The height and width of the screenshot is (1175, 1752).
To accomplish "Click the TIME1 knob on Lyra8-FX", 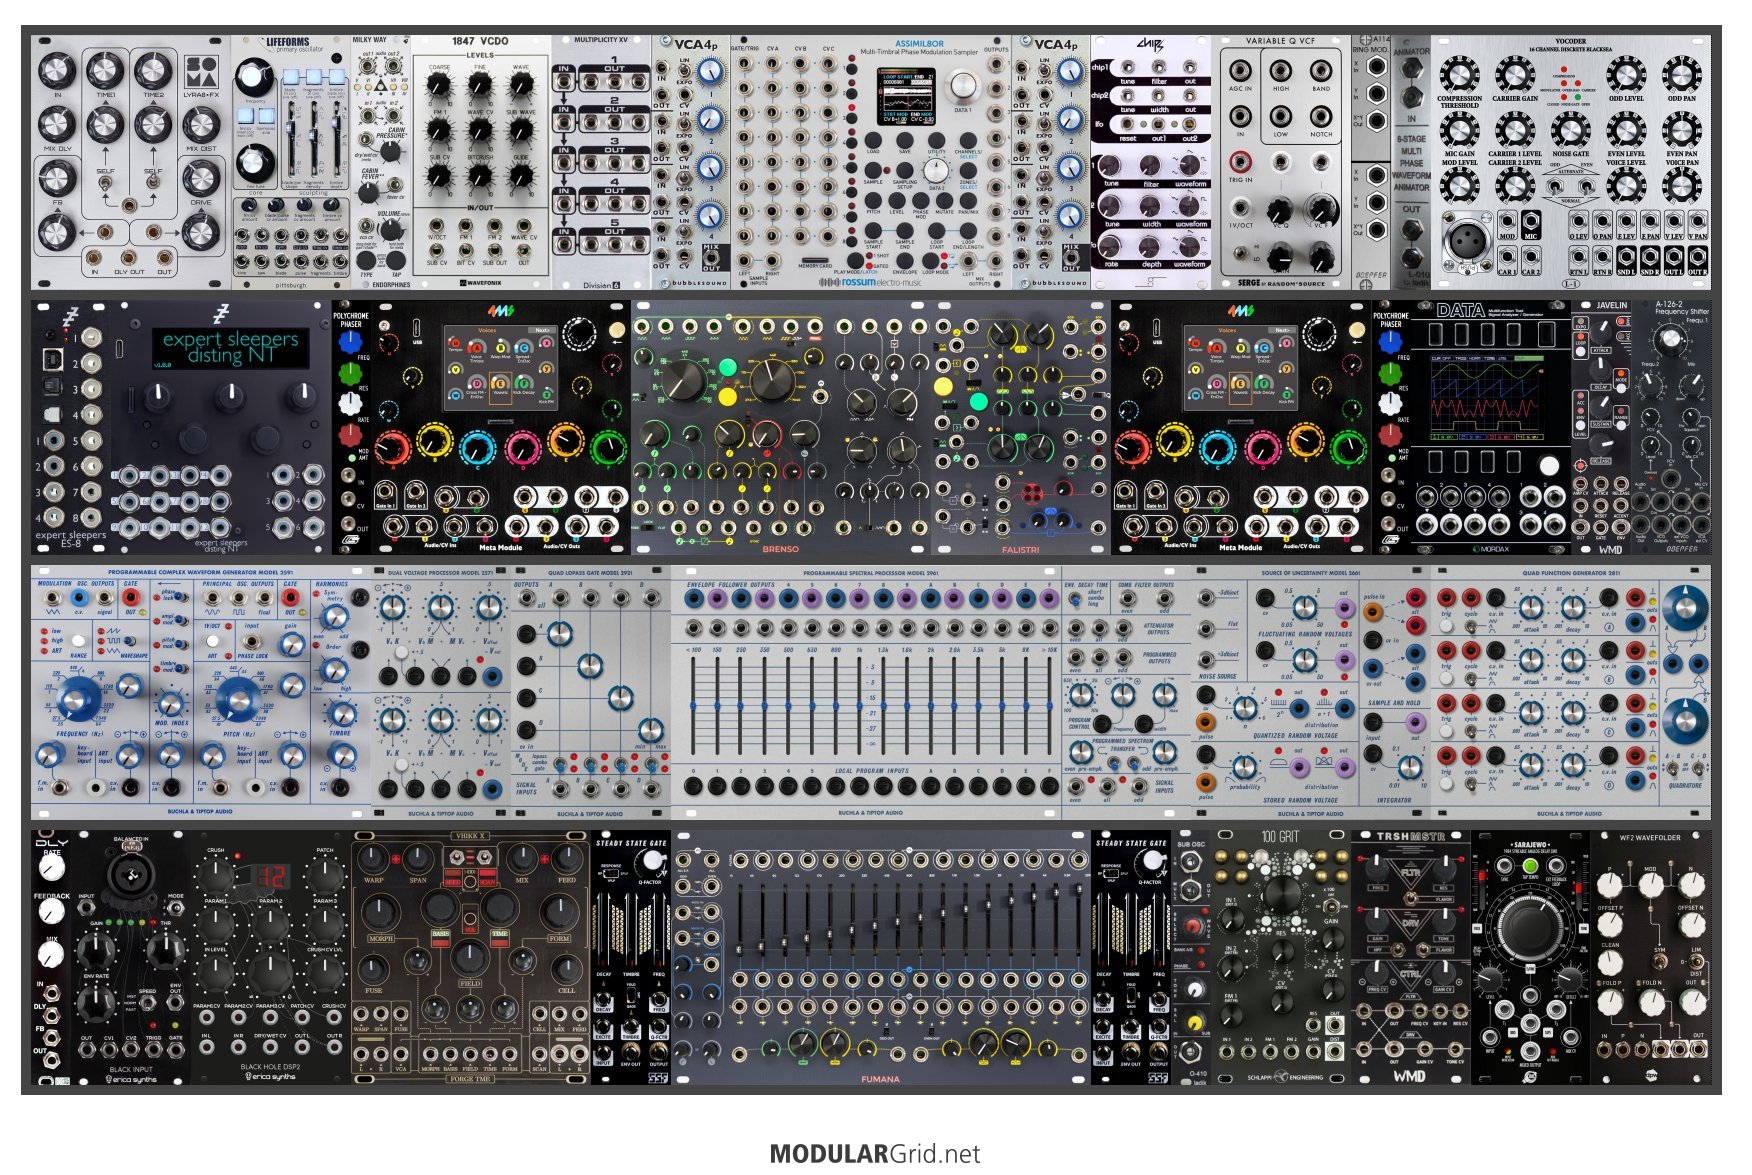I will pyautogui.click(x=105, y=70).
